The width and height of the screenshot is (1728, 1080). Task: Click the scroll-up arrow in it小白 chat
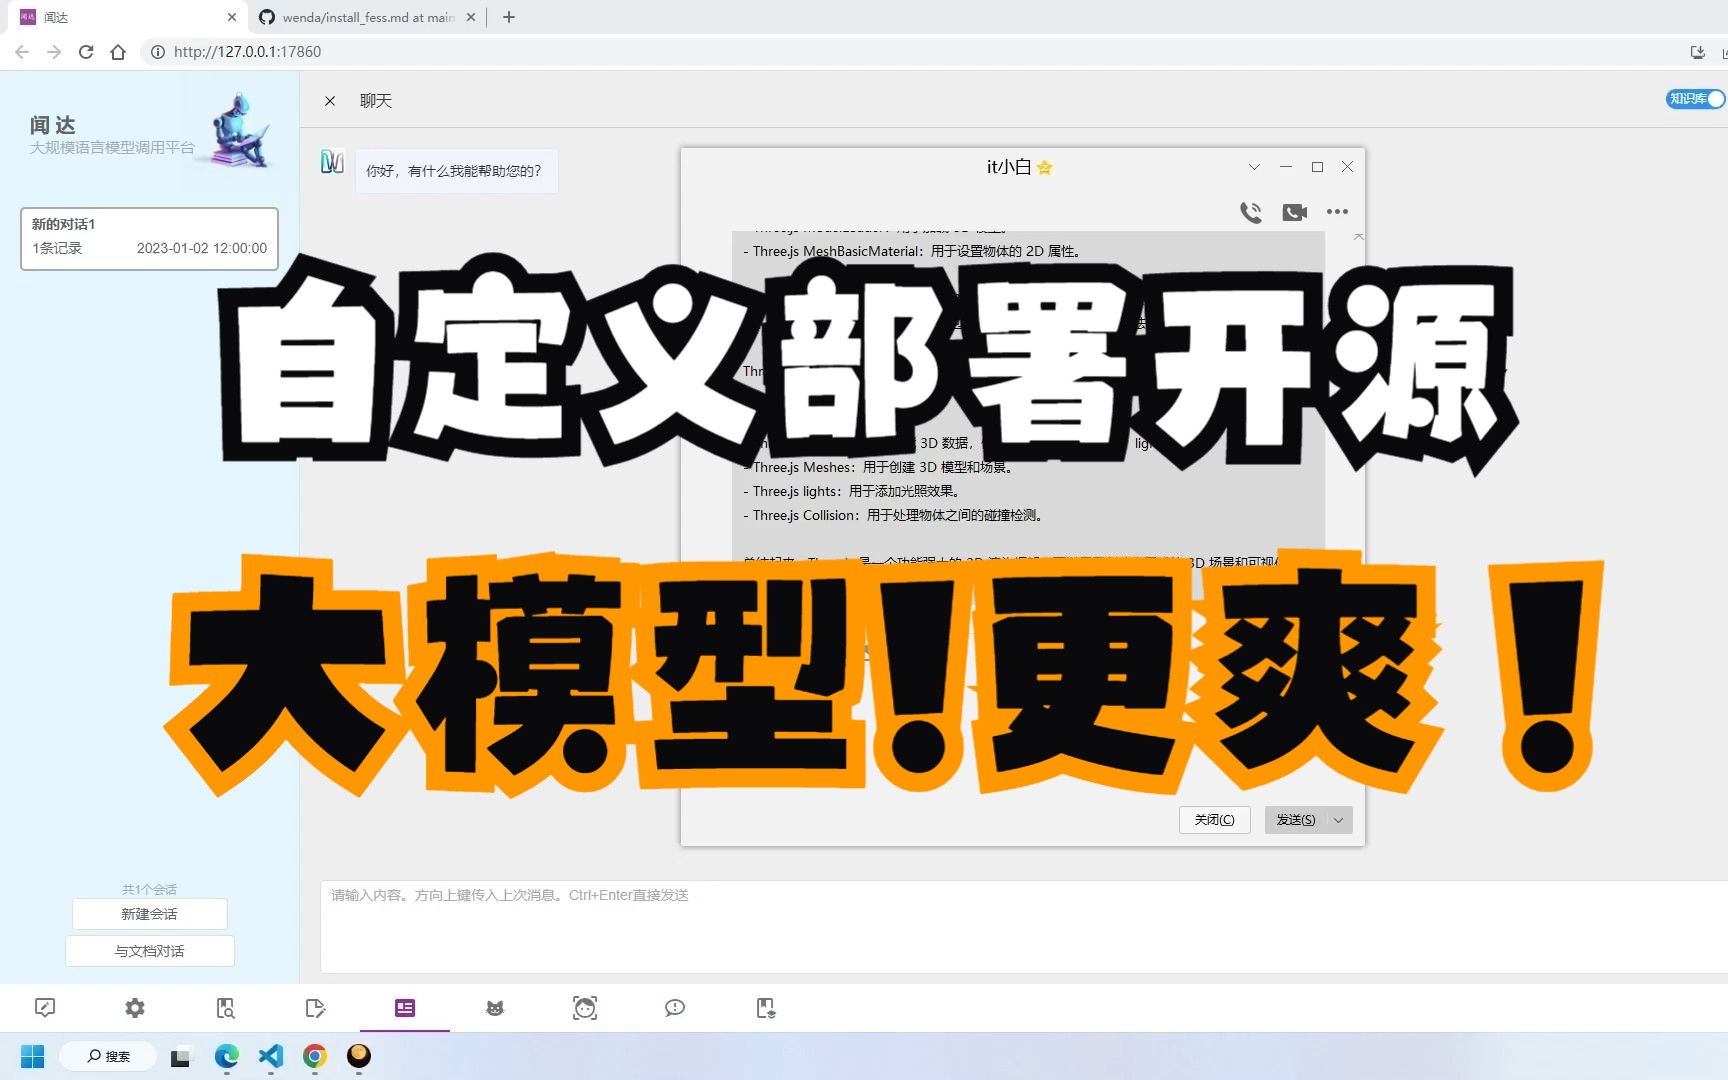(x=1358, y=237)
